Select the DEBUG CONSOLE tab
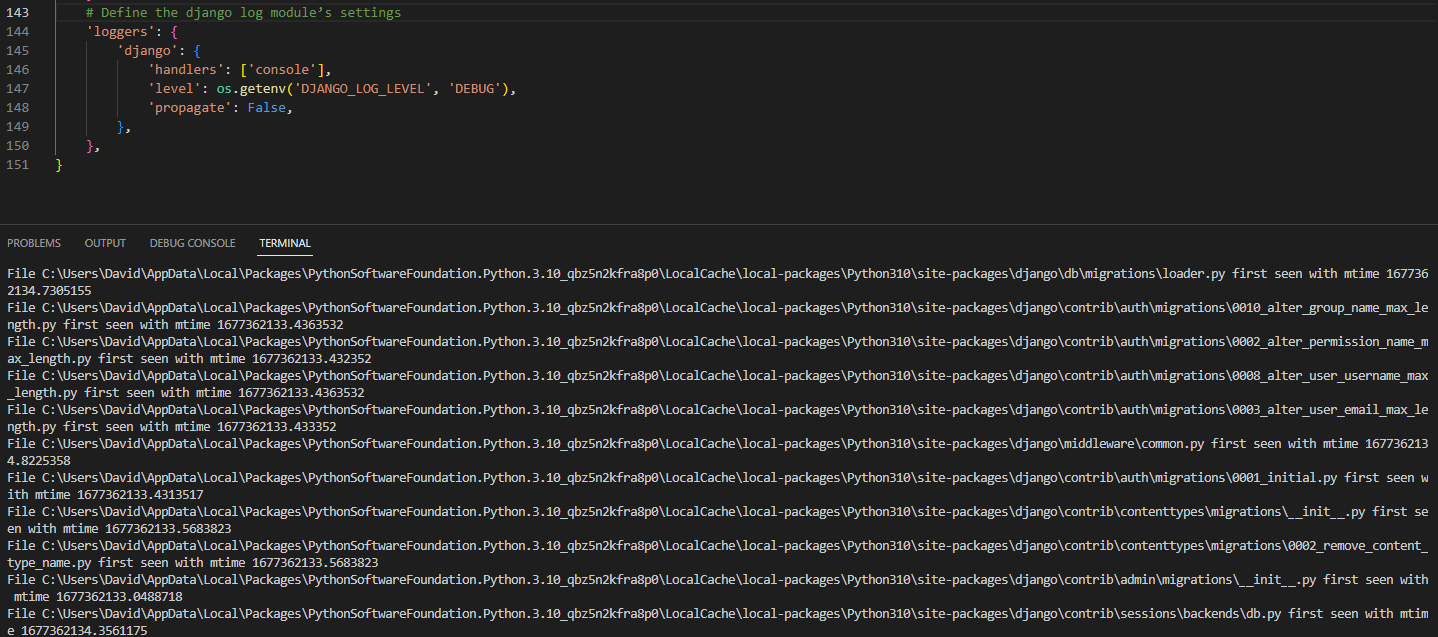The width and height of the screenshot is (1438, 637). [192, 243]
